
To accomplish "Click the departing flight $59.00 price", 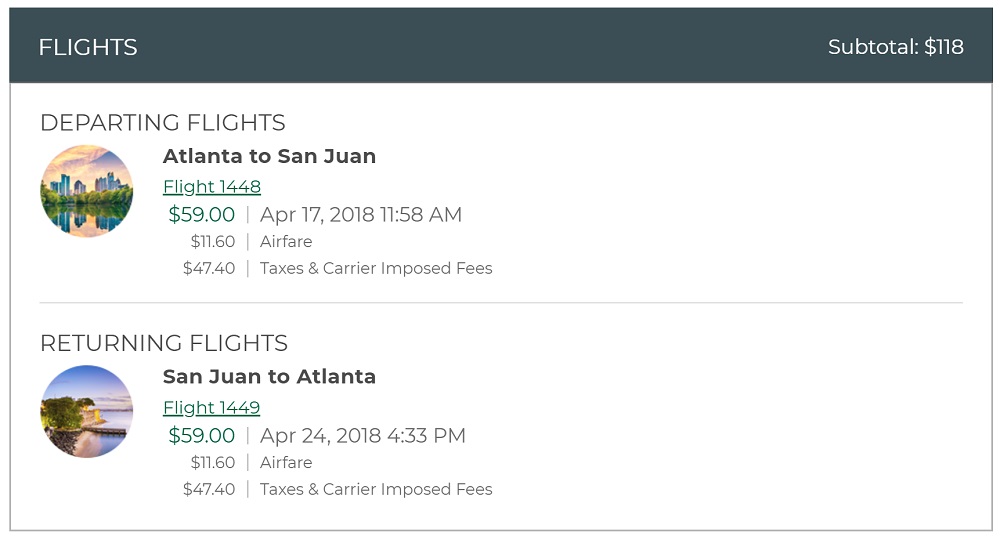I will 202,215.
